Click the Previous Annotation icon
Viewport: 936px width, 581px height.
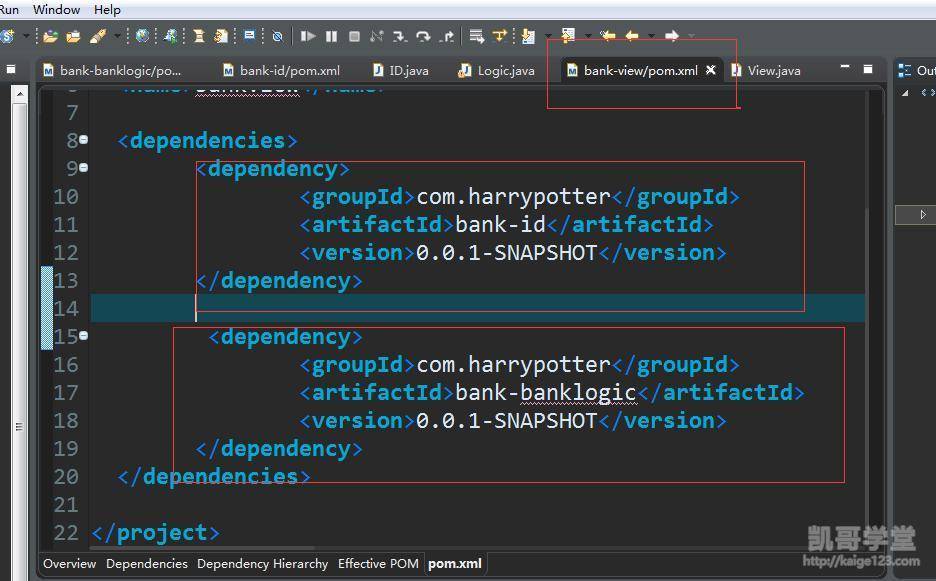click(x=568, y=36)
